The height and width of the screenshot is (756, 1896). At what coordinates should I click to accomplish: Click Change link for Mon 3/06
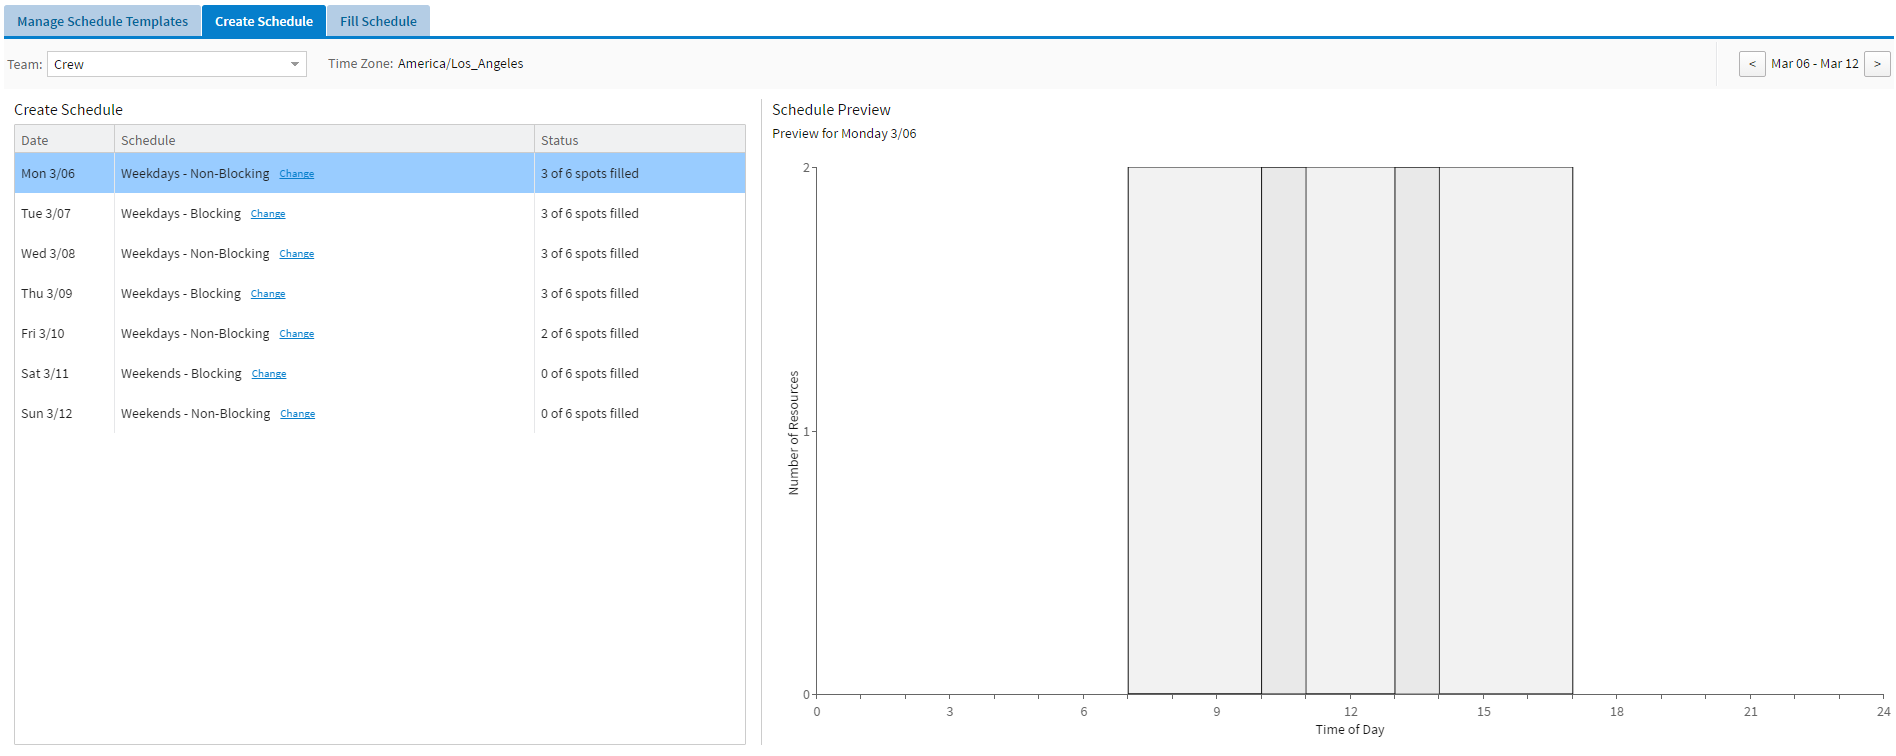click(296, 174)
